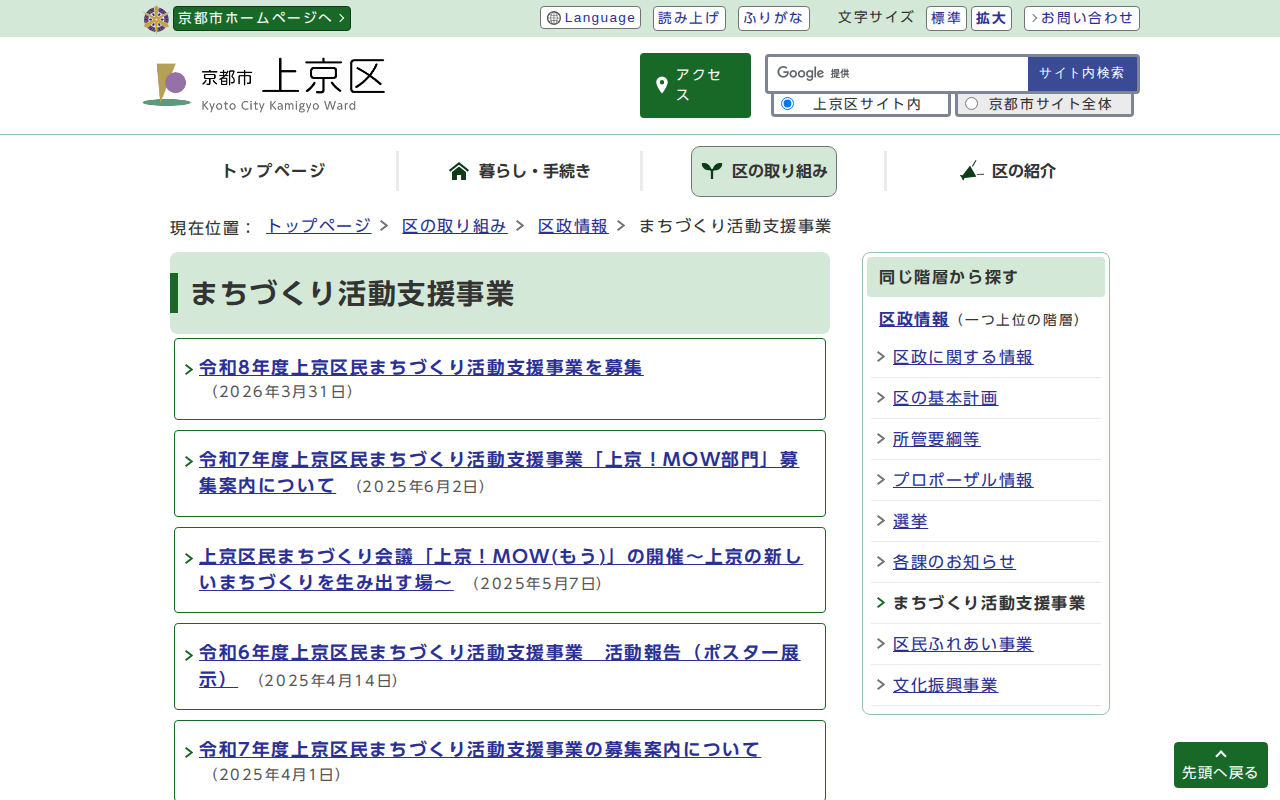This screenshot has height=800, width=1280.
Task: Click the Kyoto City emblem icon
Action: coord(156,19)
